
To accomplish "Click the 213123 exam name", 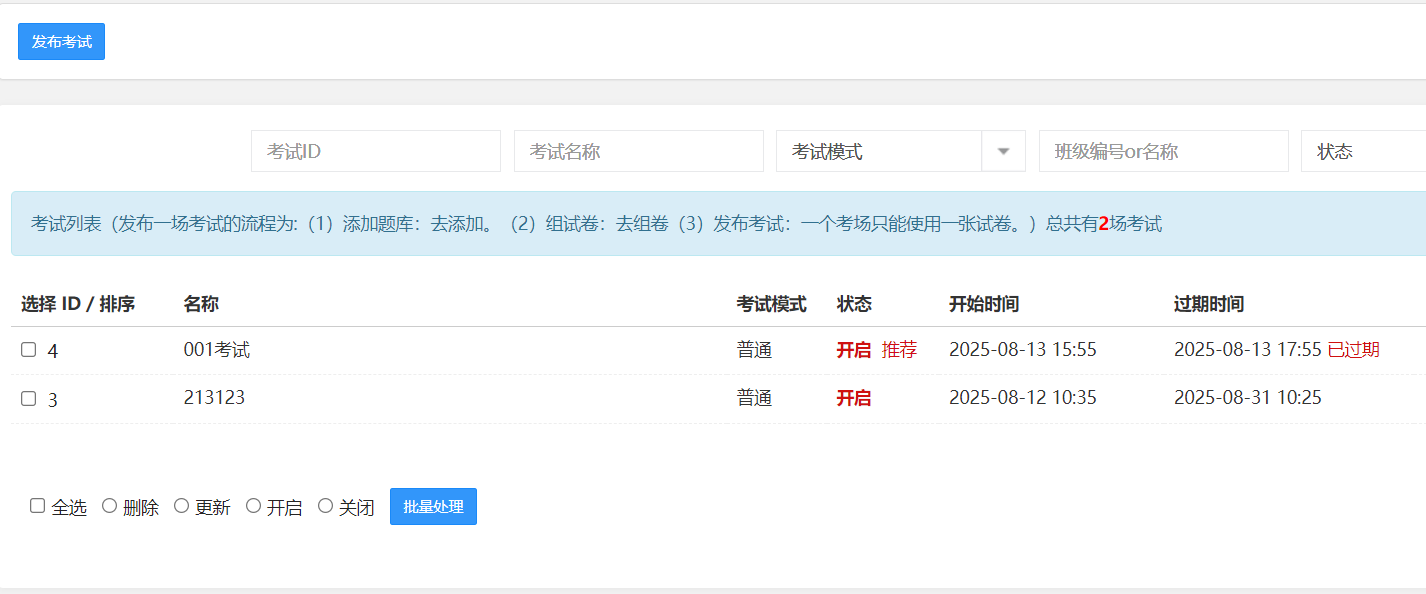I will pos(214,398).
